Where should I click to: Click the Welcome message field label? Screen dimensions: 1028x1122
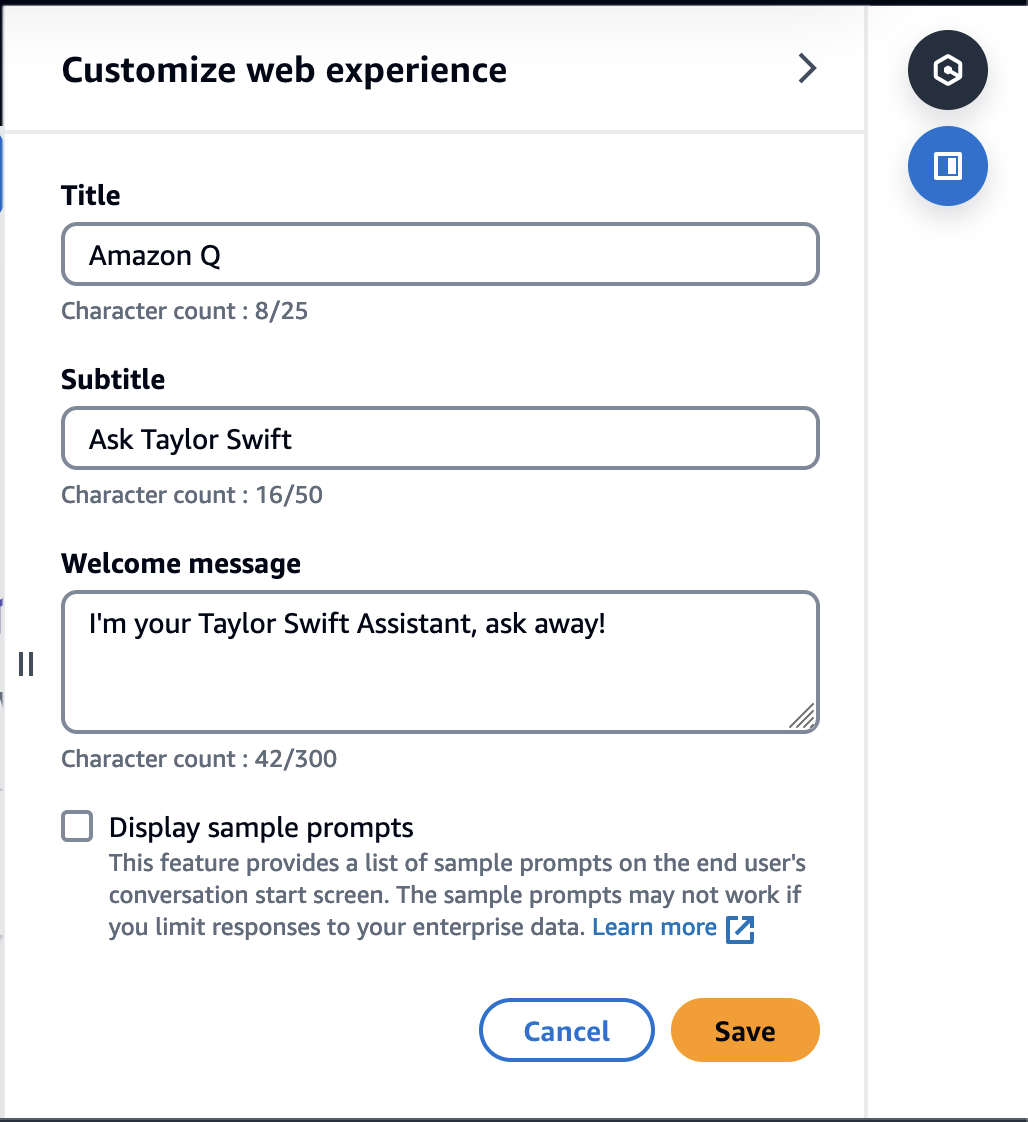tap(181, 564)
